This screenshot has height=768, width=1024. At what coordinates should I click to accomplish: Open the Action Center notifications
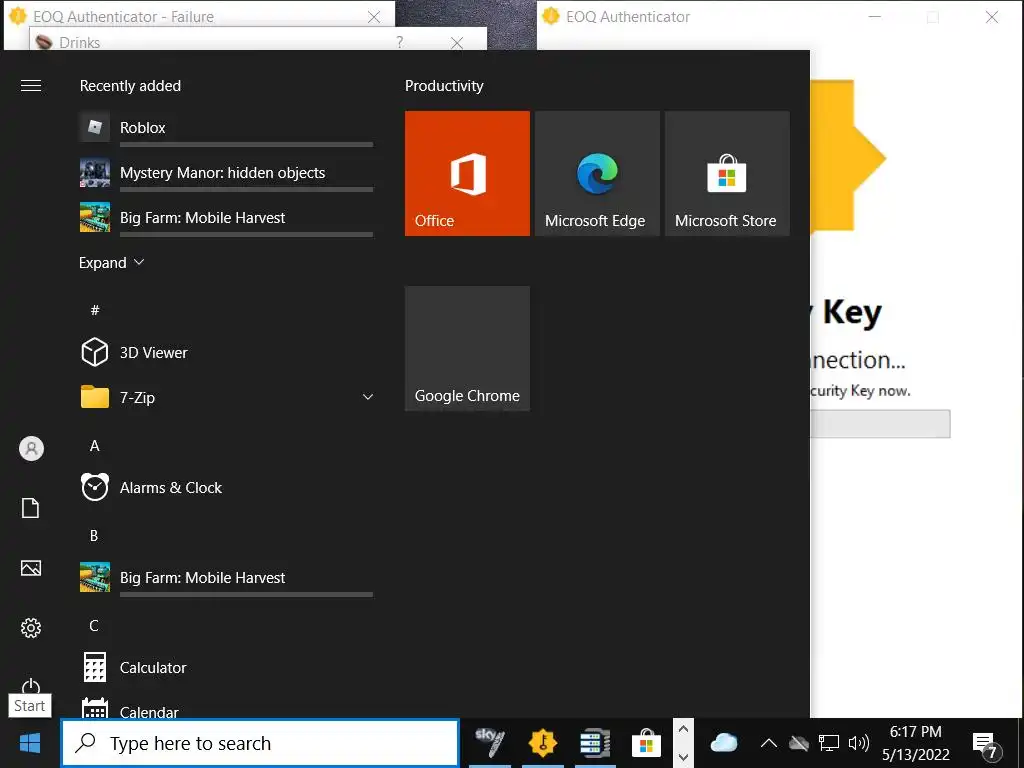click(x=987, y=744)
